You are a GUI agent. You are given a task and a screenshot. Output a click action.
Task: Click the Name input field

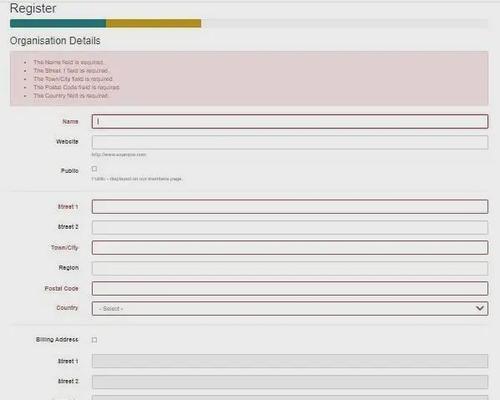click(290, 122)
